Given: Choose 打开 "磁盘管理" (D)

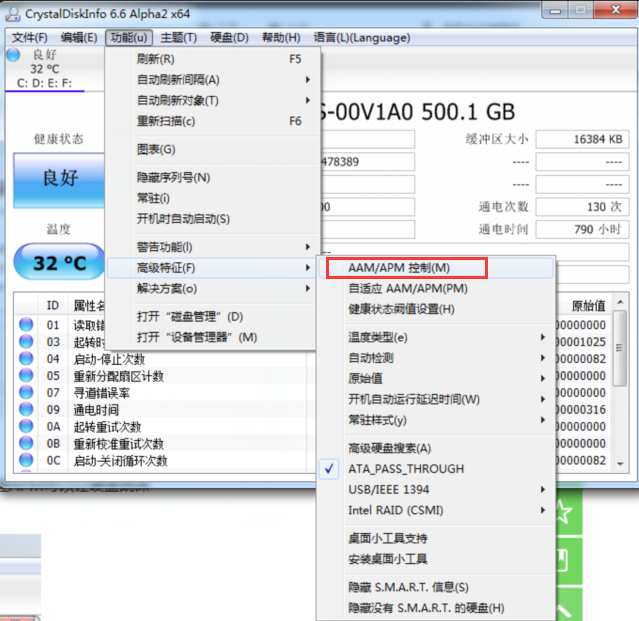Looking at the screenshot, I should point(212,317).
